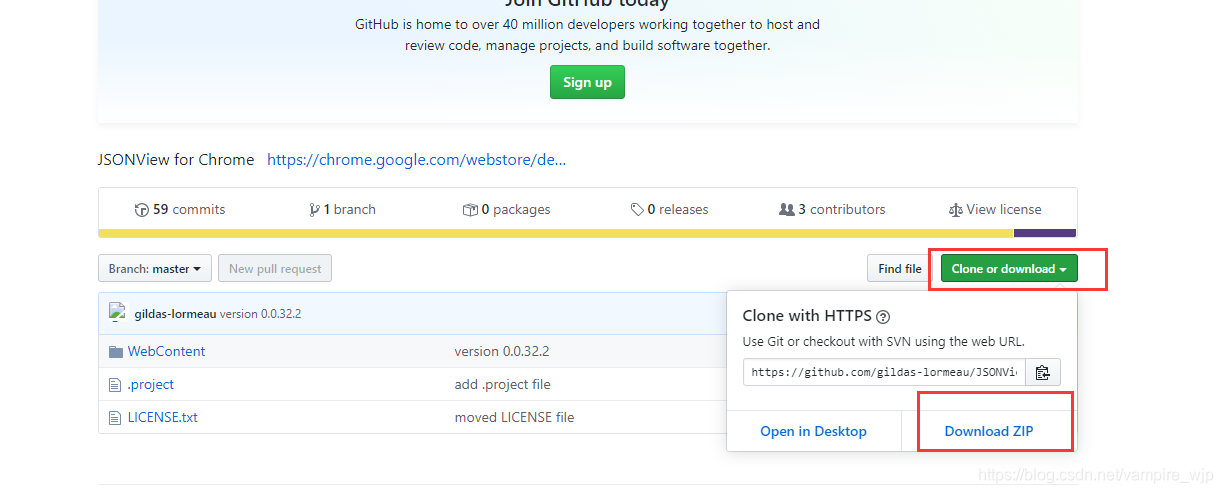Image resolution: width=1223 pixels, height=493 pixels.
Task: Click the commits clock icon
Action: (x=141, y=210)
